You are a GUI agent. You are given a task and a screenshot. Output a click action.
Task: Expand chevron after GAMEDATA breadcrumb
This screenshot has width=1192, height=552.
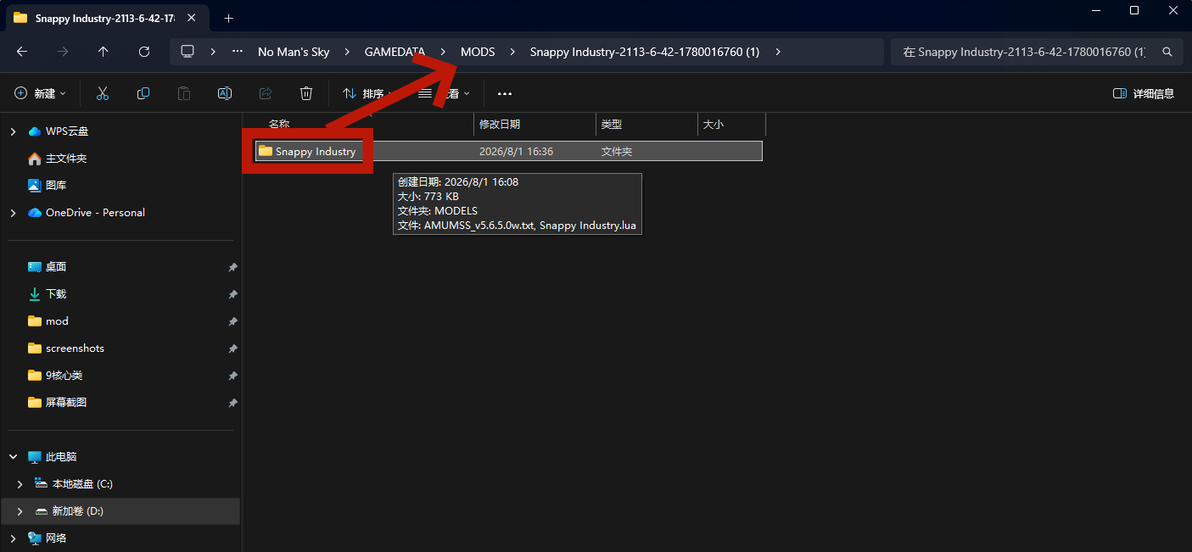(x=442, y=52)
